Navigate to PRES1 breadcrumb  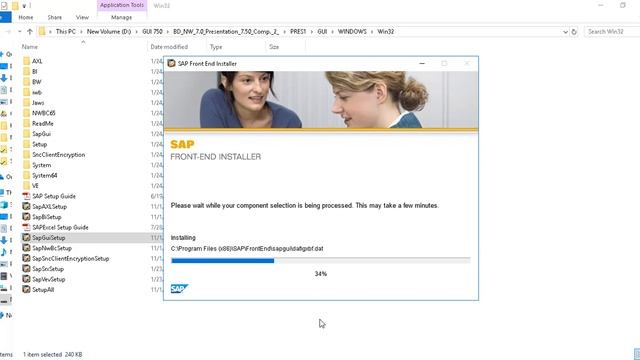click(298, 31)
